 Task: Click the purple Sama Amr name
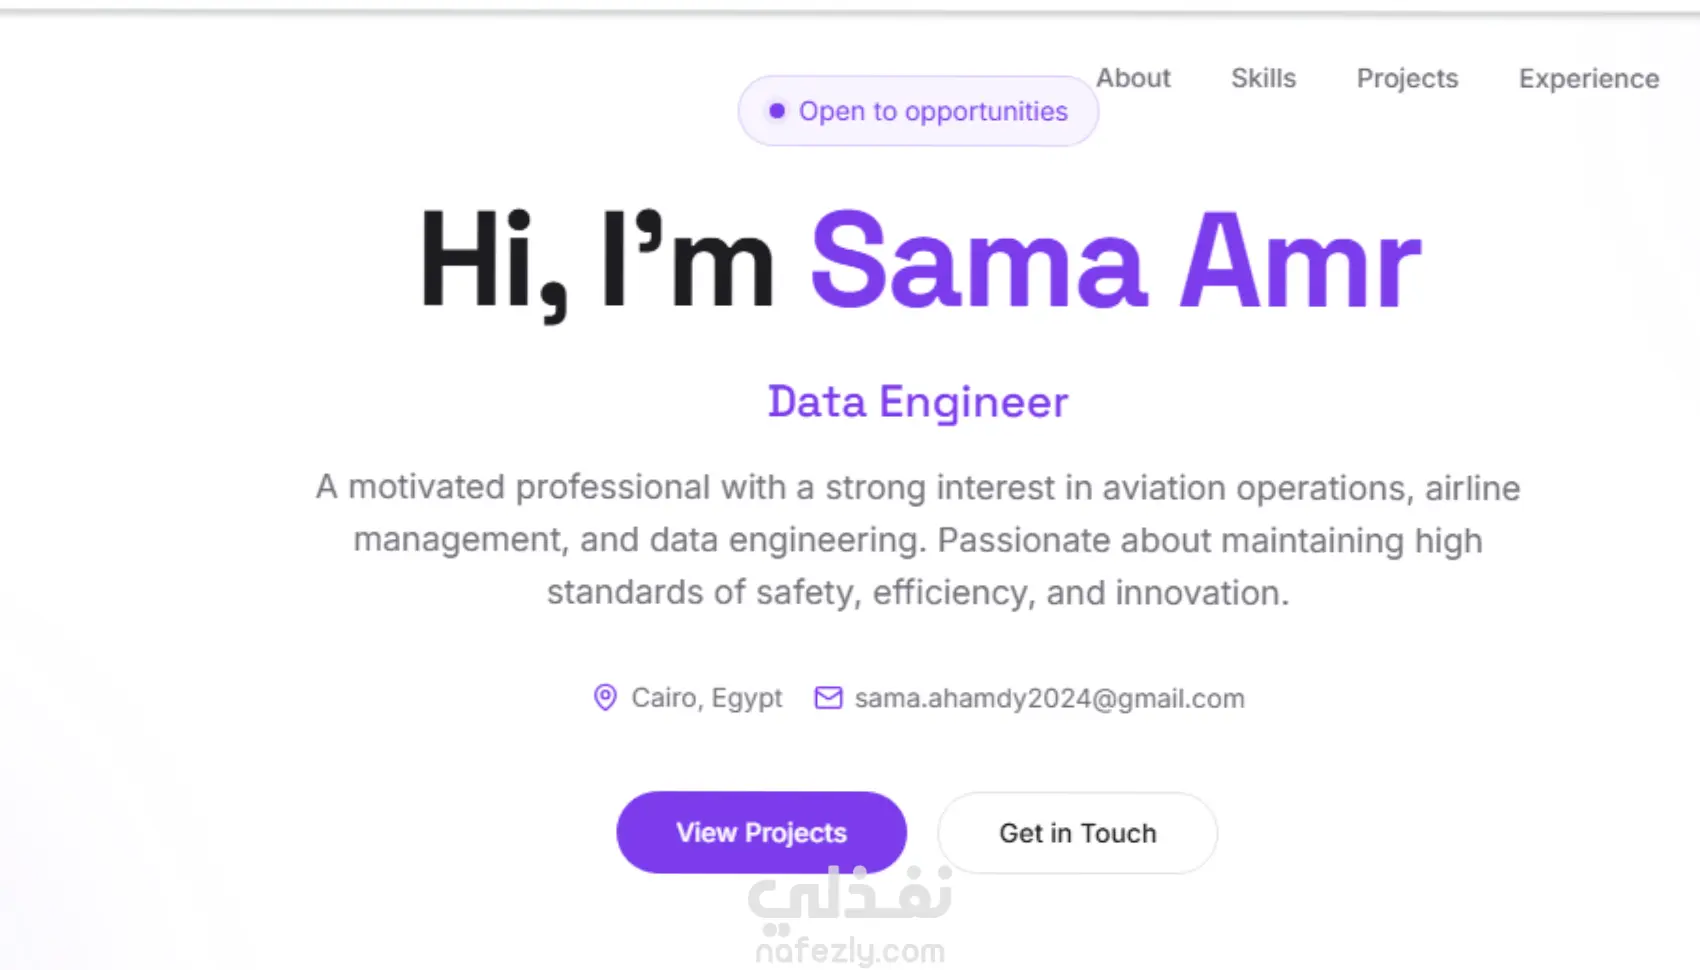tap(1115, 262)
